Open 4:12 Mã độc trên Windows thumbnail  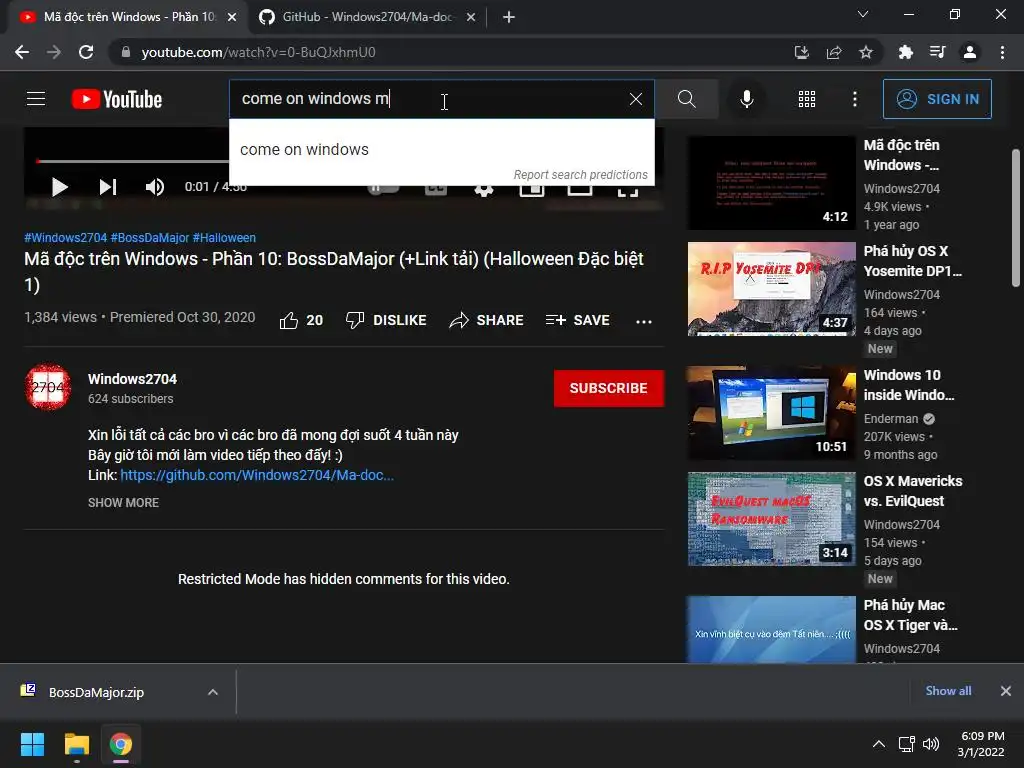point(771,183)
